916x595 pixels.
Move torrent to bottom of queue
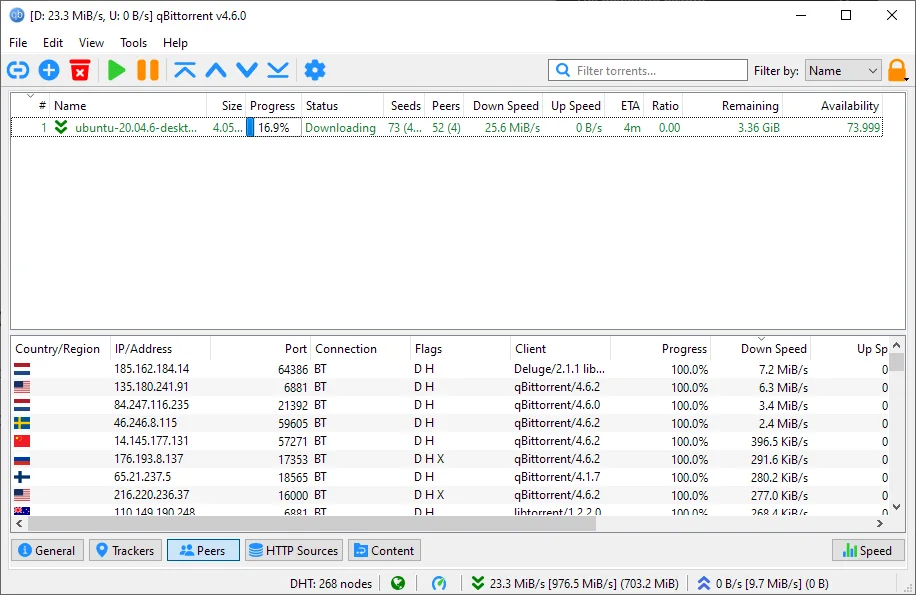click(x=278, y=71)
